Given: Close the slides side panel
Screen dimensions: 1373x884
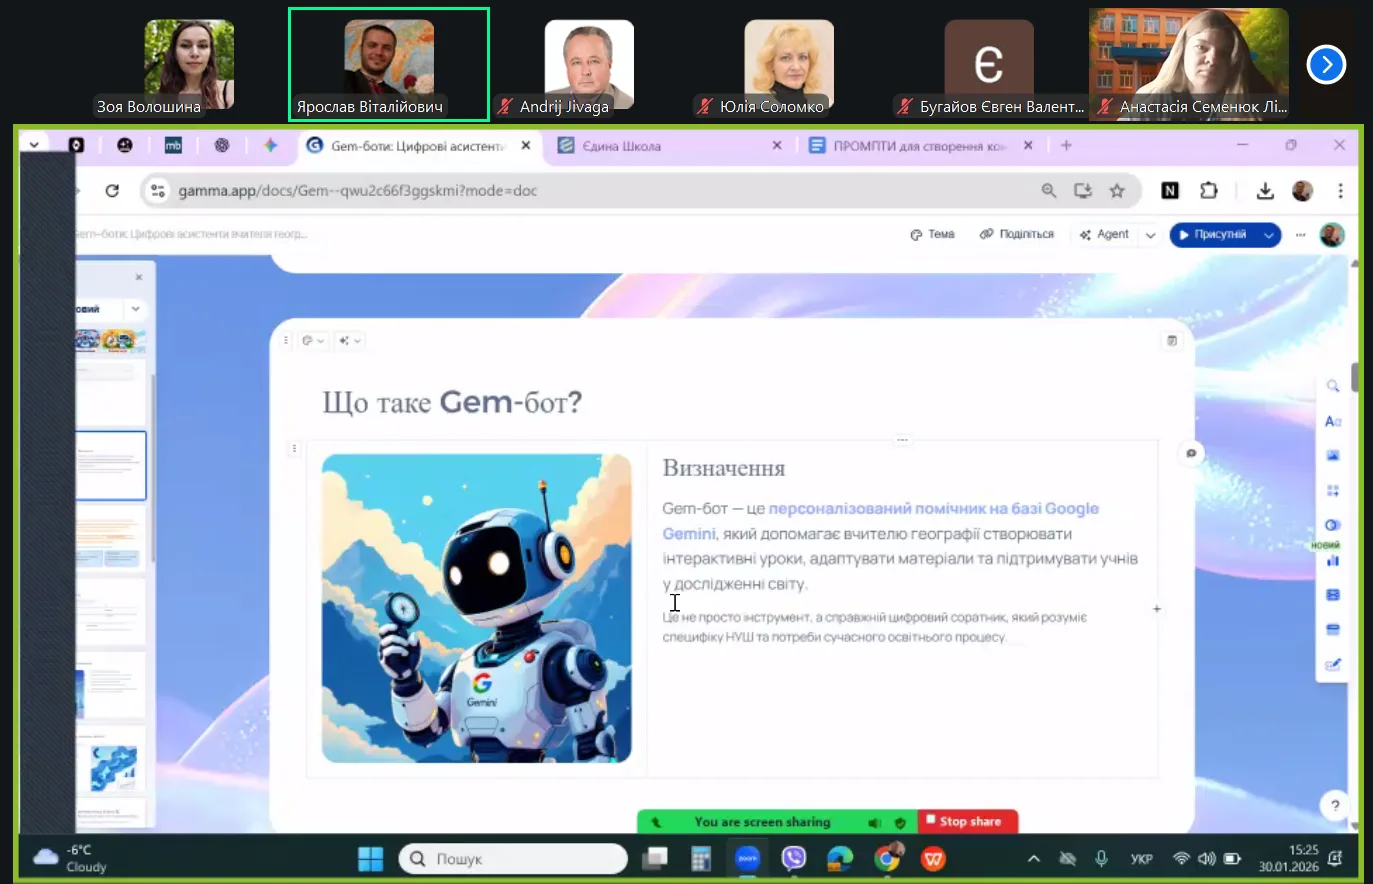Looking at the screenshot, I should coord(139,277).
